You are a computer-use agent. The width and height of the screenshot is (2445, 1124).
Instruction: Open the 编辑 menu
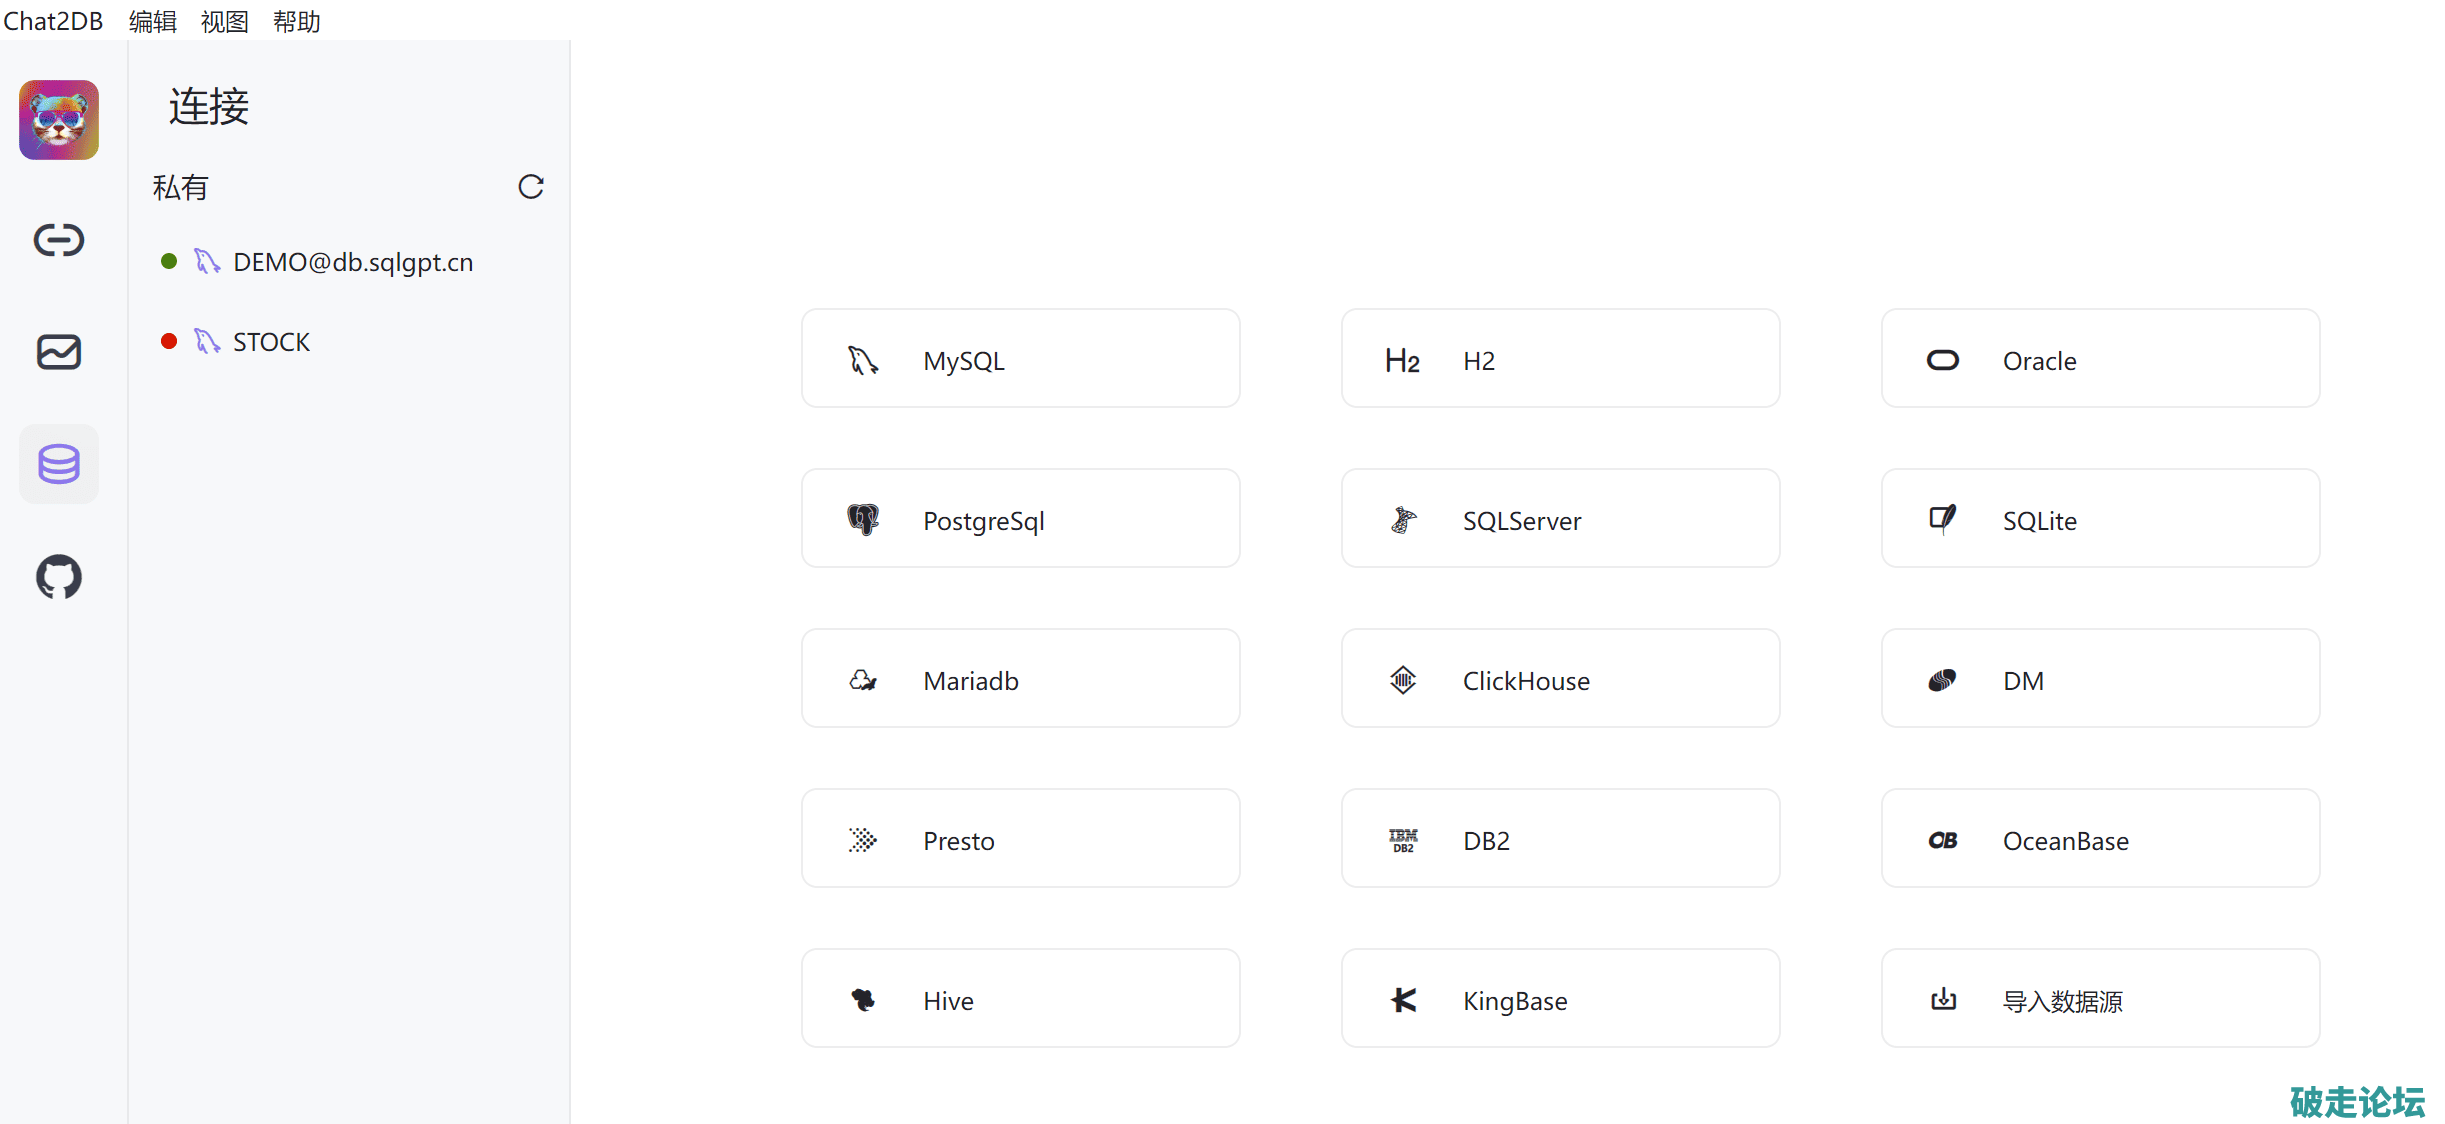tap(153, 21)
